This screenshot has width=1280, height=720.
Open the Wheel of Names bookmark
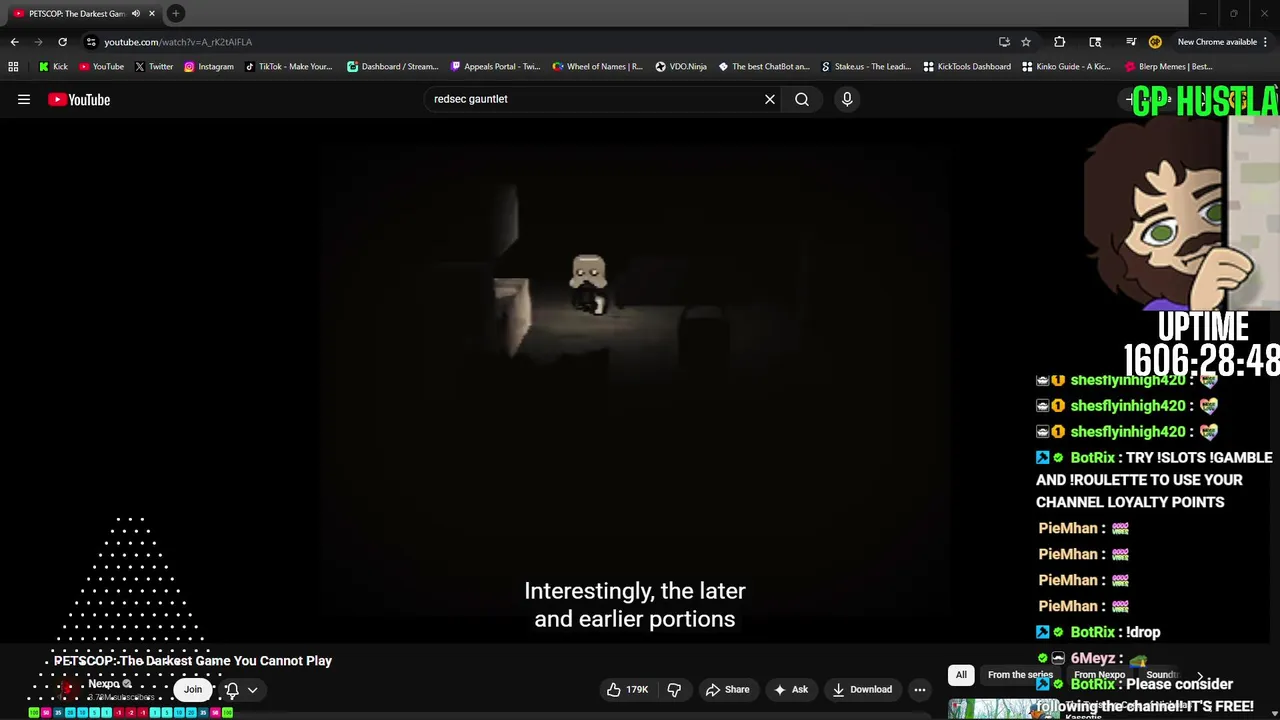pyautogui.click(x=597, y=67)
